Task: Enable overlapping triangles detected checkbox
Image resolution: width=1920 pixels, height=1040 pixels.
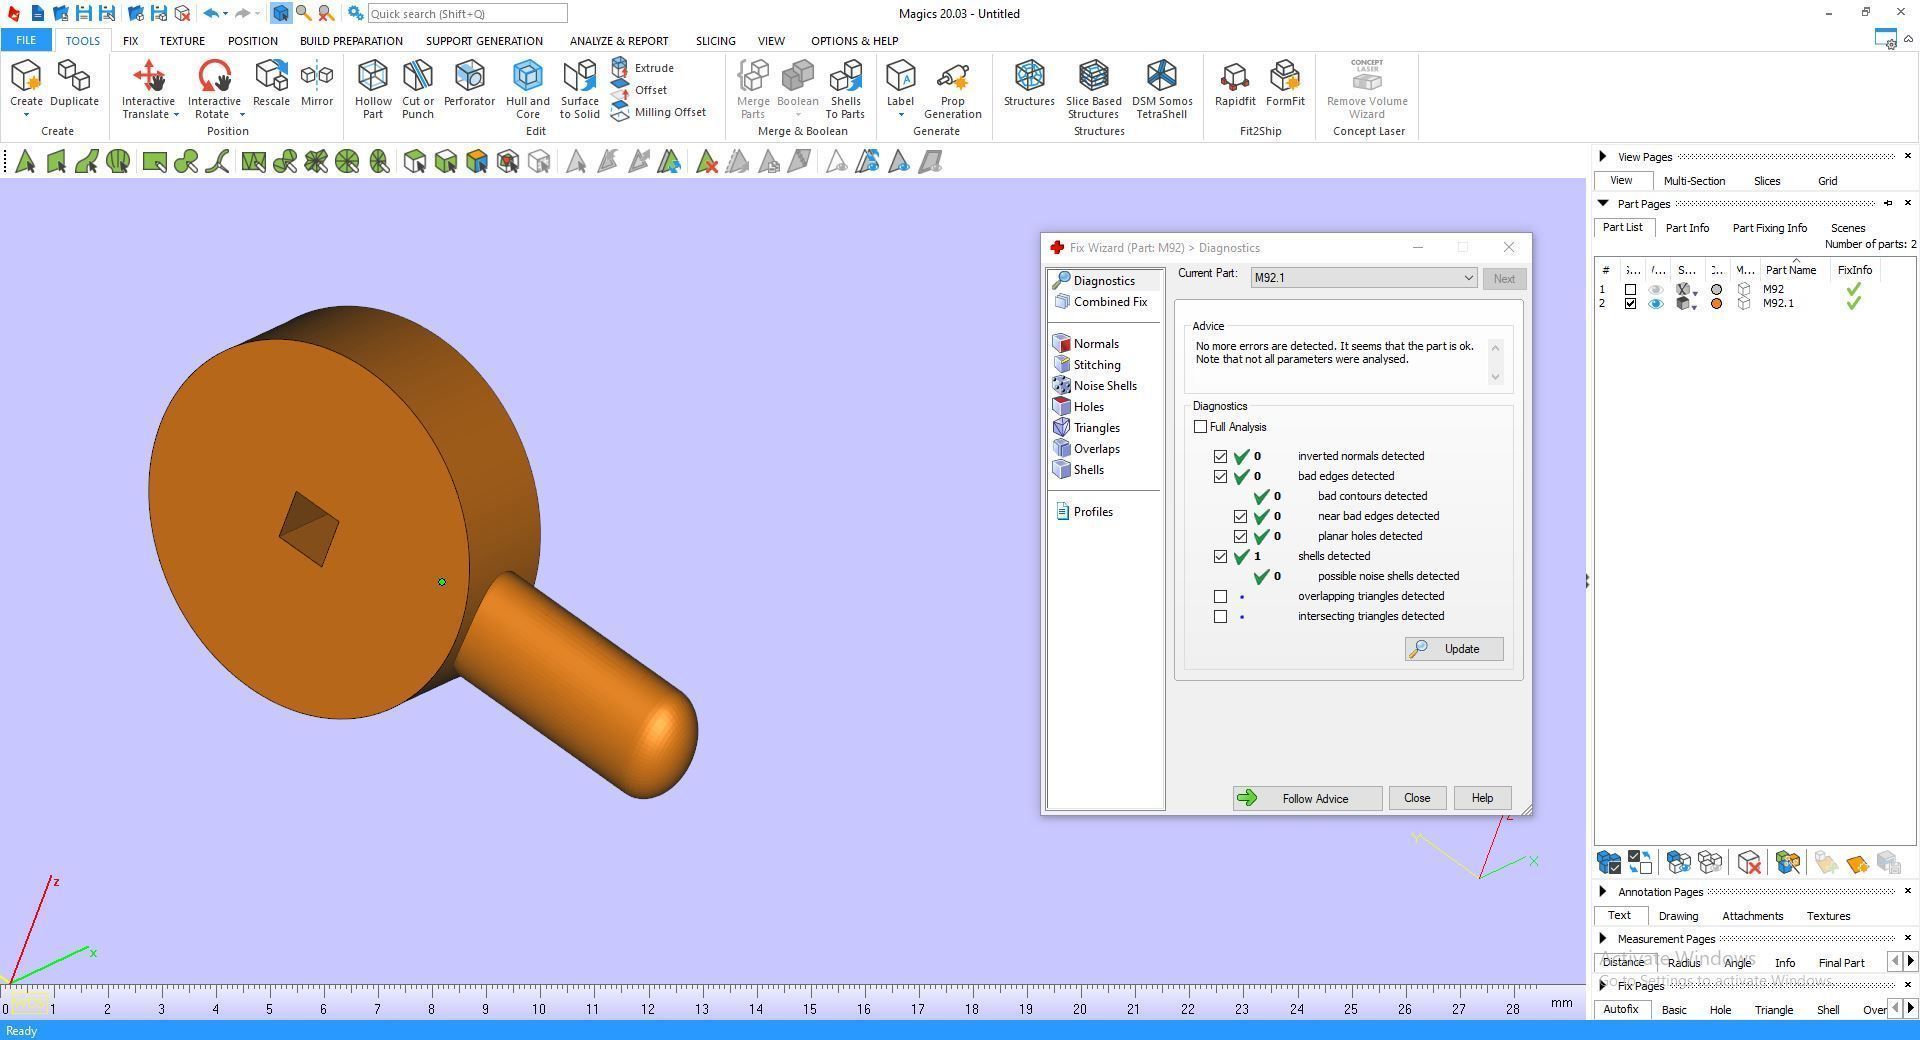Action: click(1220, 596)
